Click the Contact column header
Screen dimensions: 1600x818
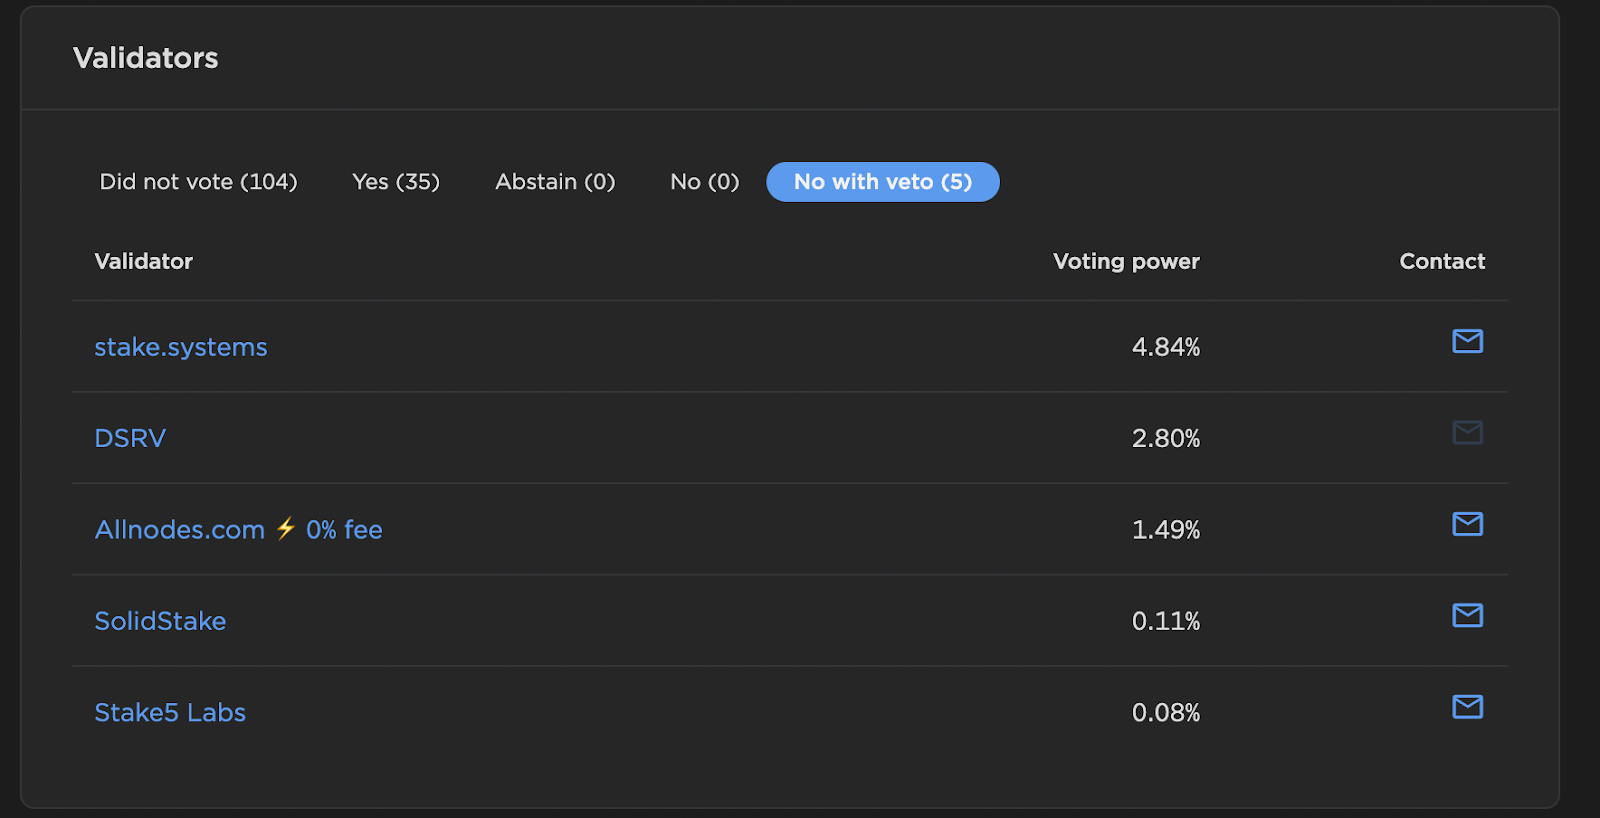(1442, 262)
